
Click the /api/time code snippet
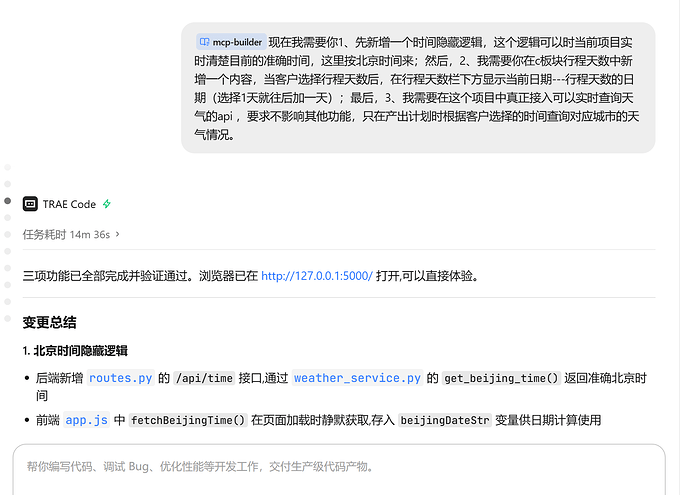click(204, 378)
